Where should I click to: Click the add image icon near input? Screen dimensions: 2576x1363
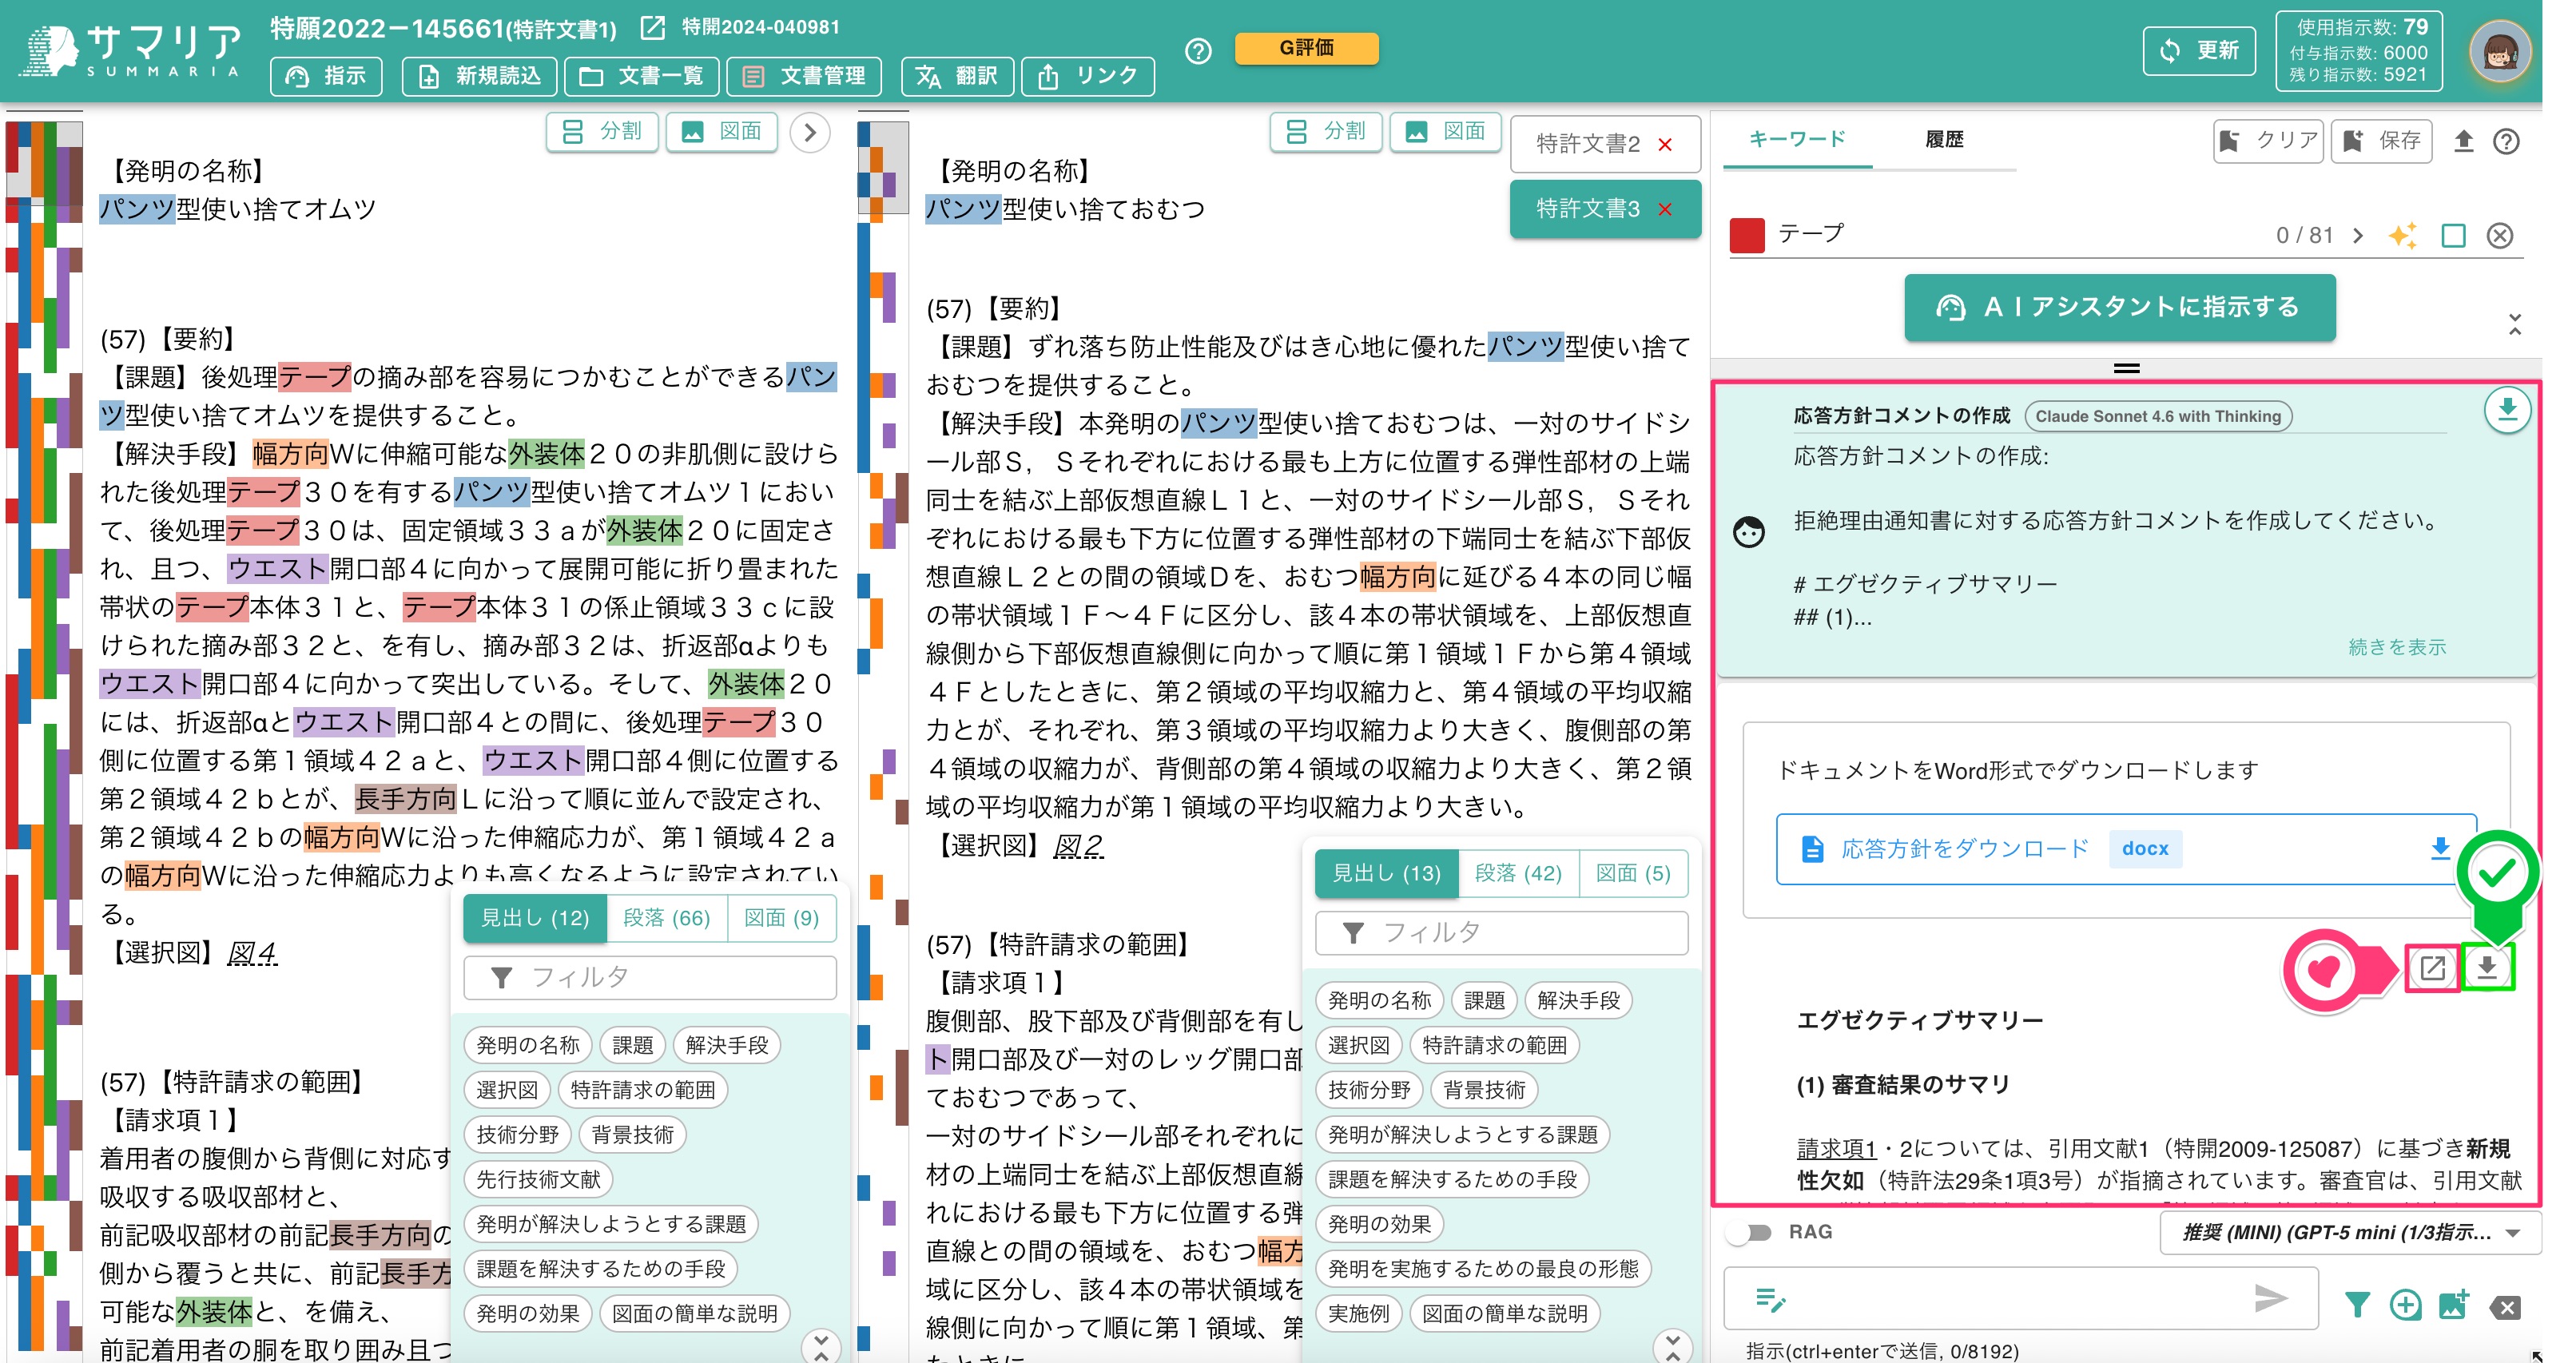click(2453, 1304)
